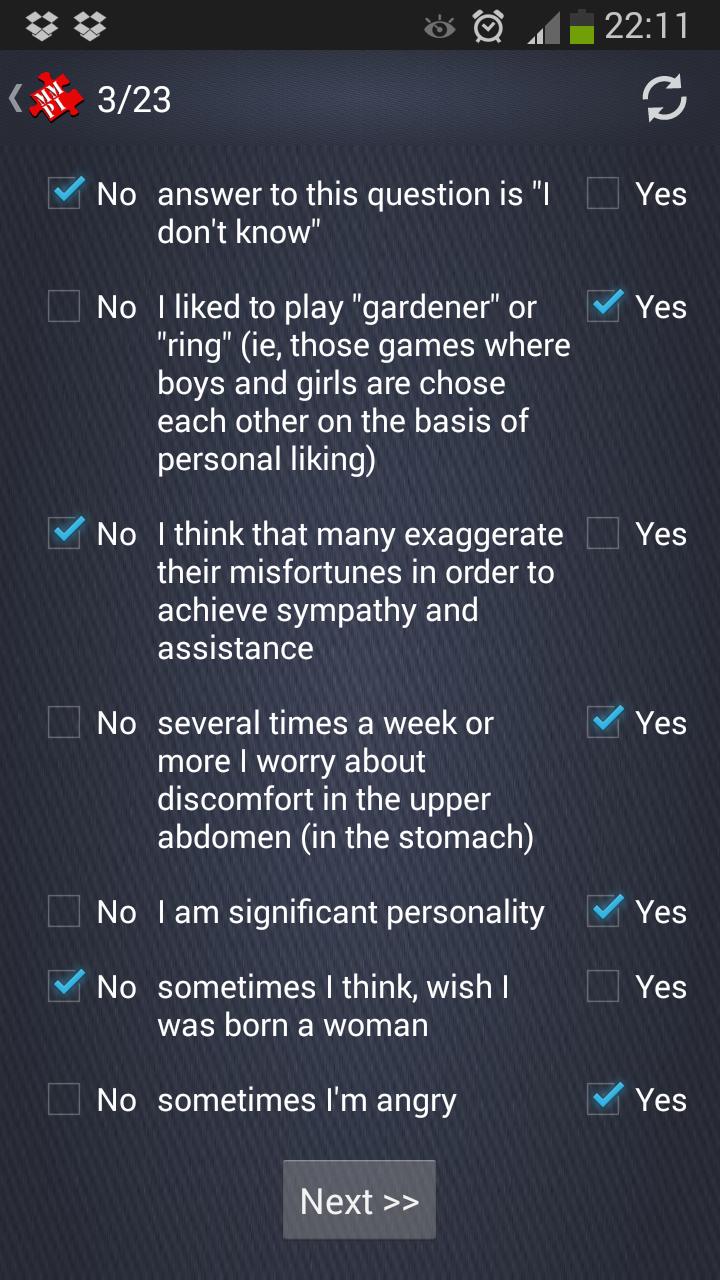The width and height of the screenshot is (720, 1280).
Task: Tap the 3/23 page counter title
Action: pyautogui.click(x=134, y=100)
